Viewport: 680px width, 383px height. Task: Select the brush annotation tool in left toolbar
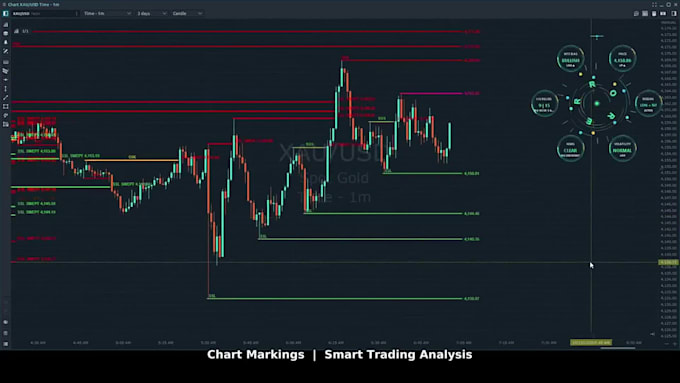coord(6,115)
